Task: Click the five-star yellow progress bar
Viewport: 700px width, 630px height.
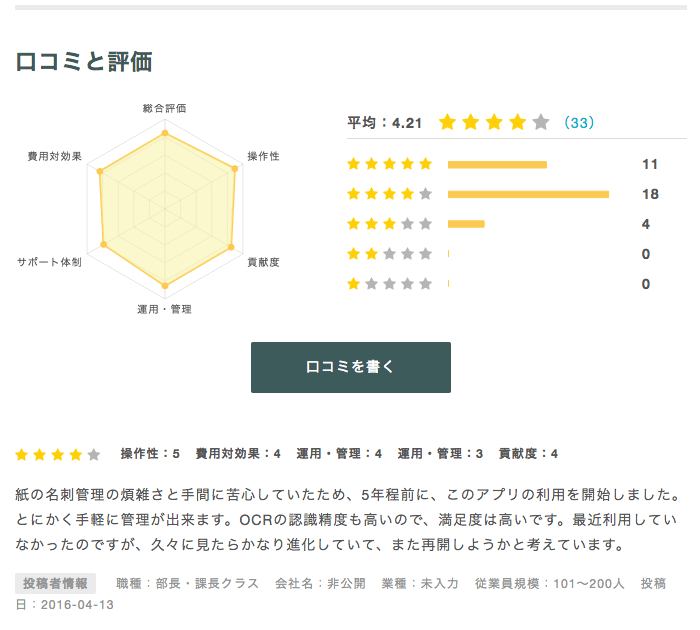Action: (x=497, y=164)
